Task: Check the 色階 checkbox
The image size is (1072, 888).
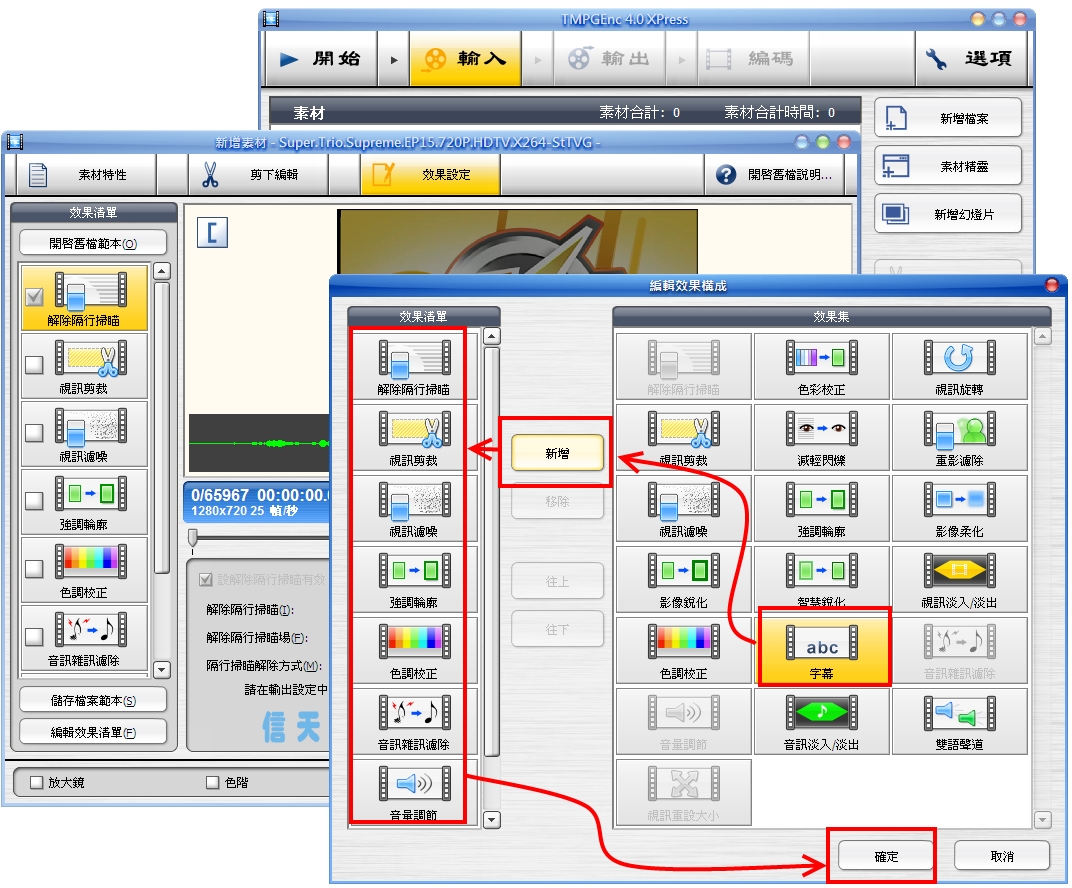Action: click(213, 782)
